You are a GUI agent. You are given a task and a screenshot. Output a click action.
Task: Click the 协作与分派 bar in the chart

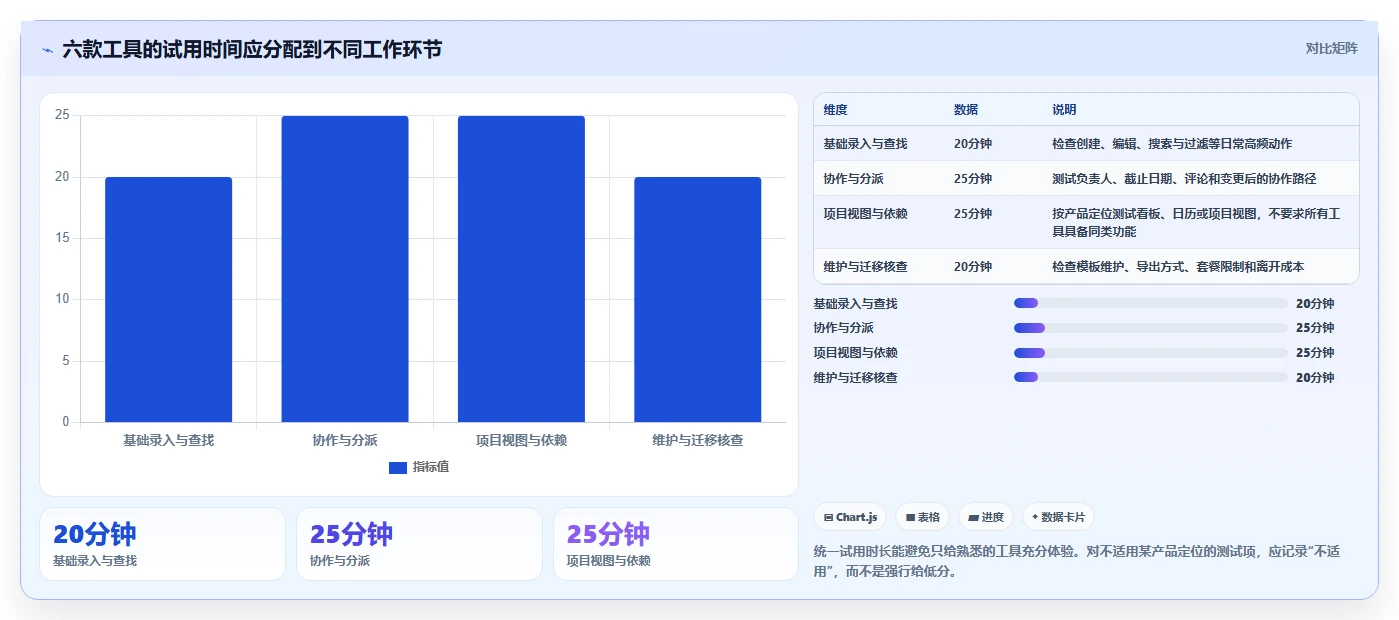(345, 269)
